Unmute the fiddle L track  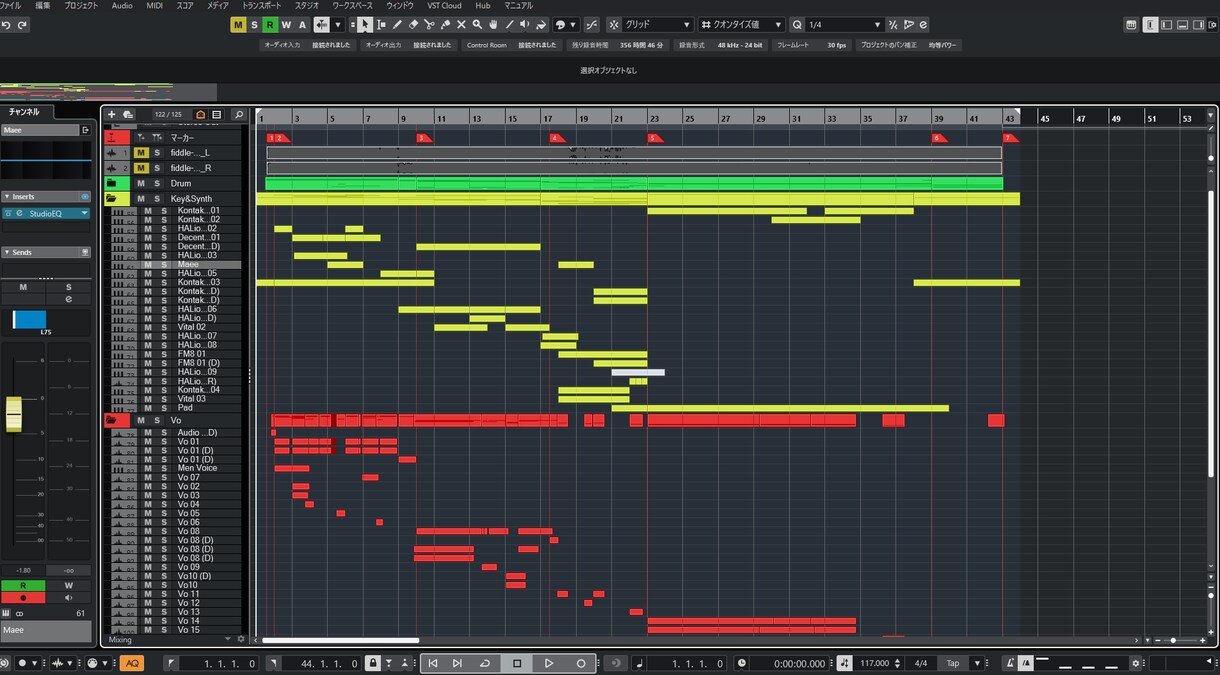click(141, 153)
